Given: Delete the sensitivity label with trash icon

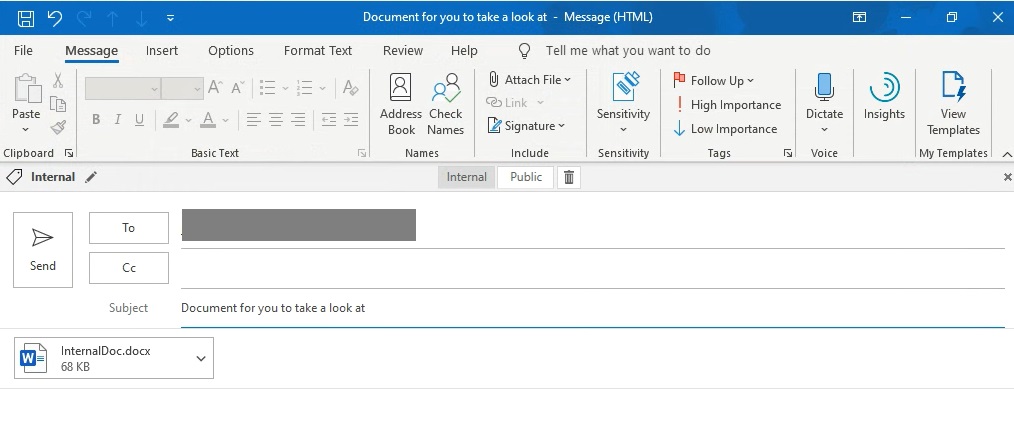Looking at the screenshot, I should [x=569, y=177].
